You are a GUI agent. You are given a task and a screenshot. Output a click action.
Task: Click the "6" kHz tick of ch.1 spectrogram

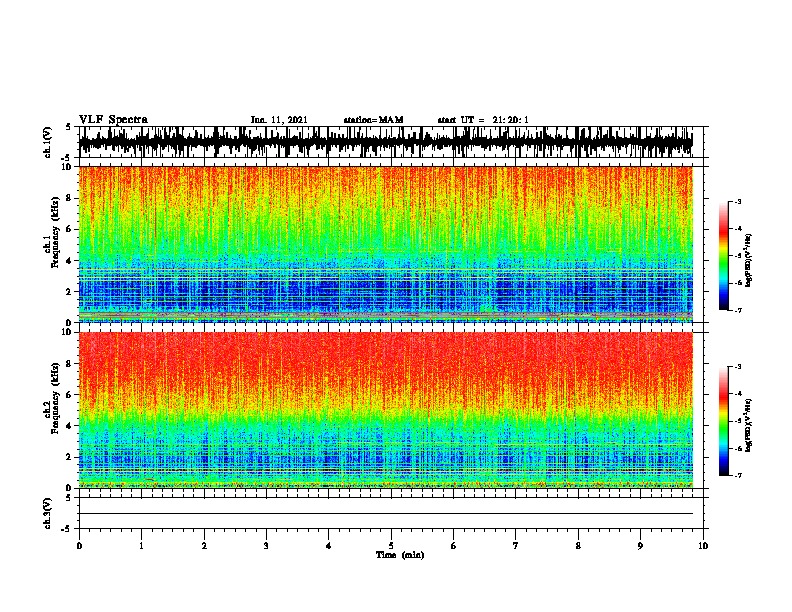70,229
